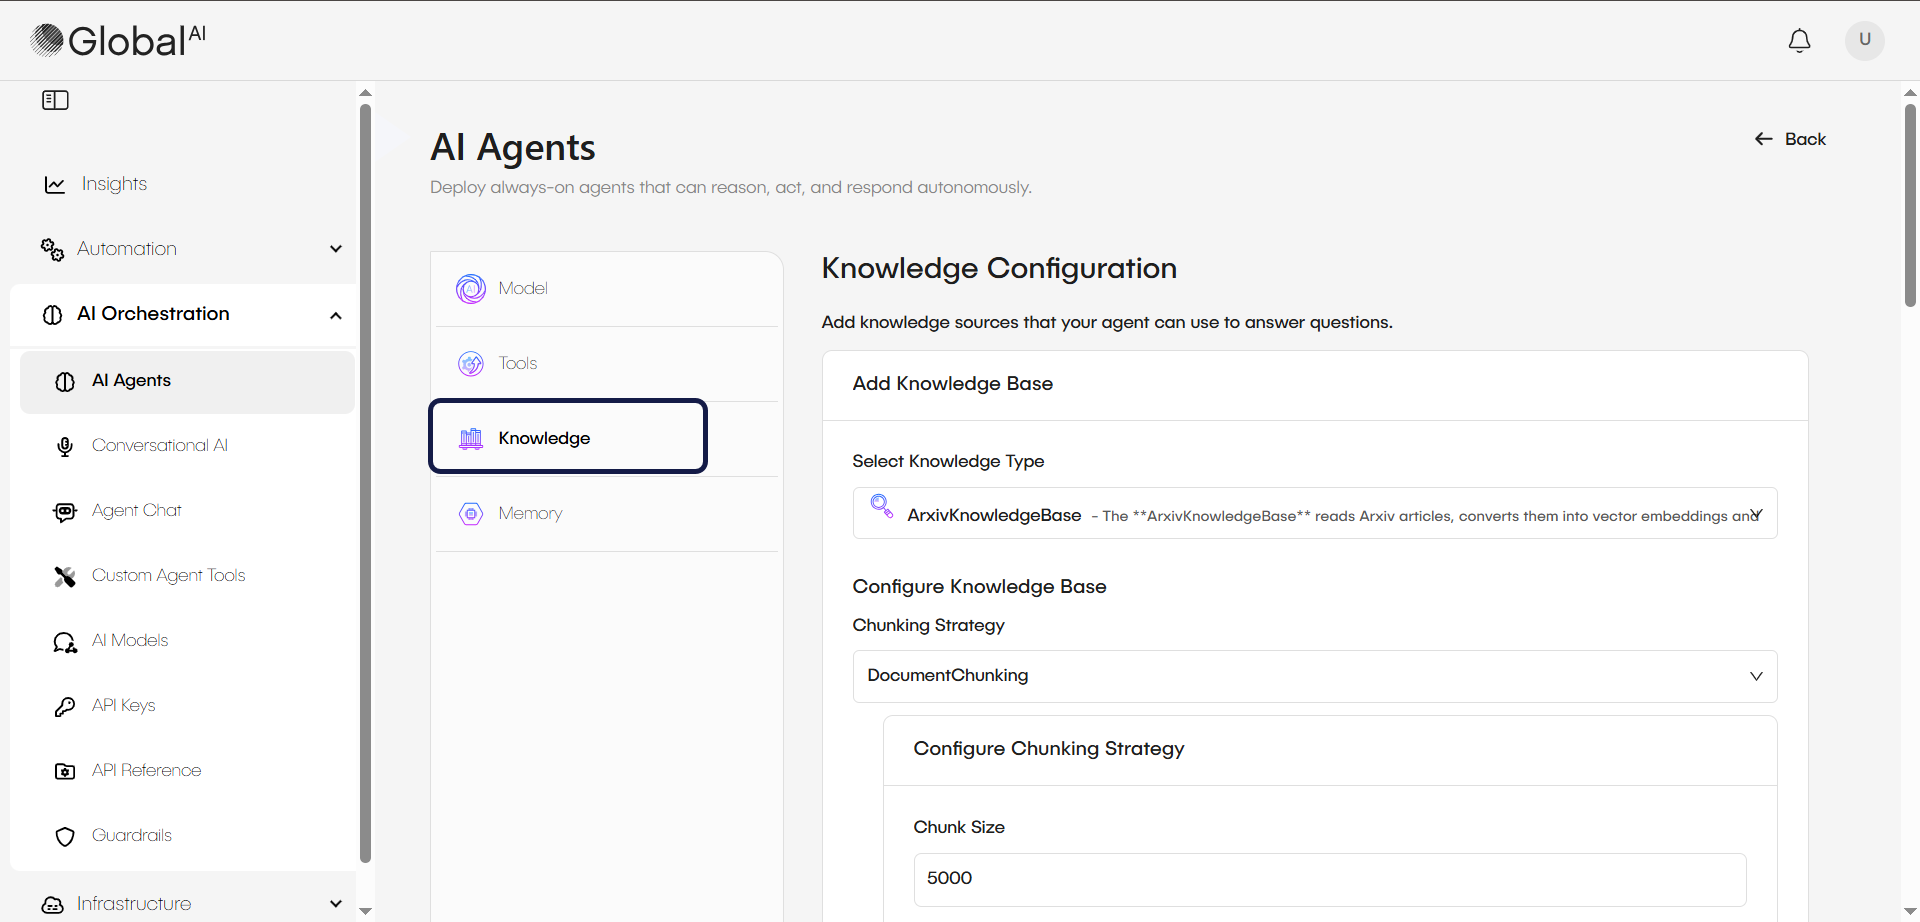This screenshot has width=1920, height=922.
Task: Switch to the Memory tab
Action: tap(530, 513)
